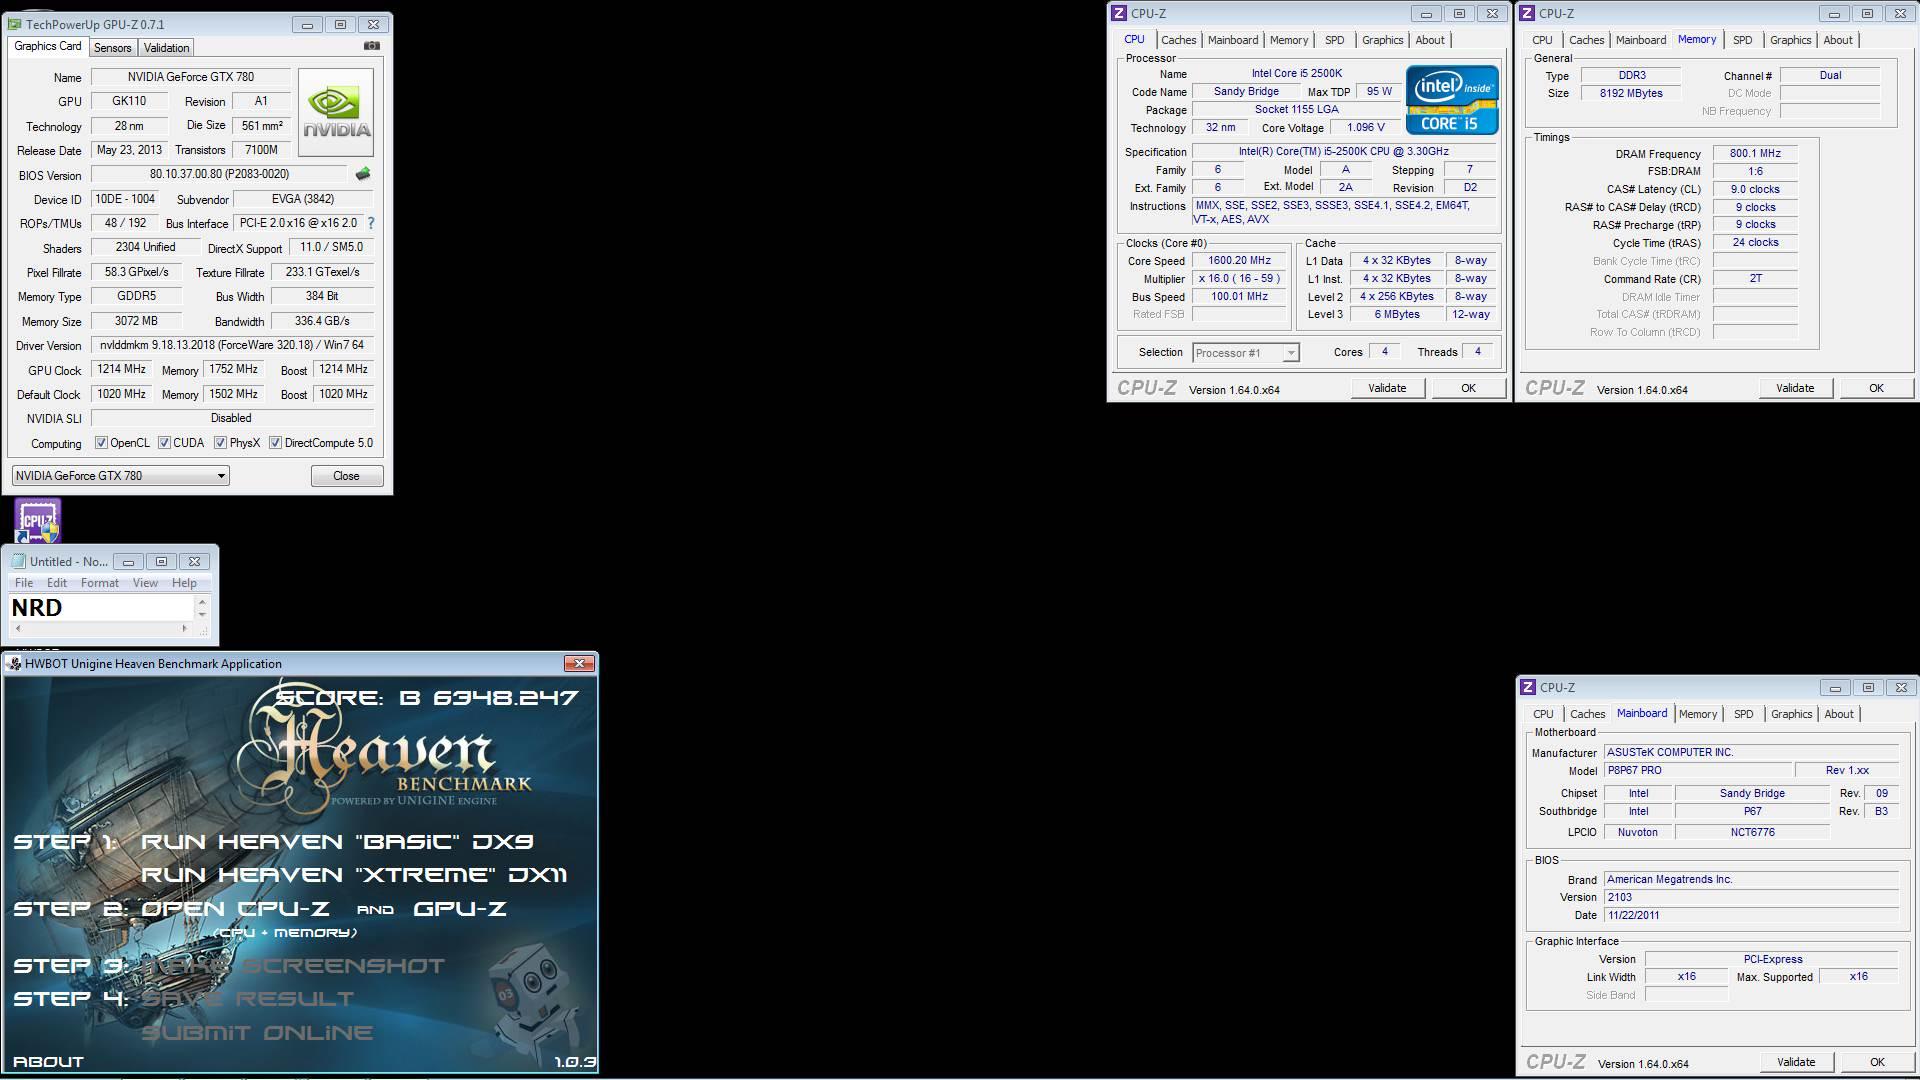Click the BIOS Date 11/22/2011 field
Viewport: 1920px width, 1080px height.
1751,915
